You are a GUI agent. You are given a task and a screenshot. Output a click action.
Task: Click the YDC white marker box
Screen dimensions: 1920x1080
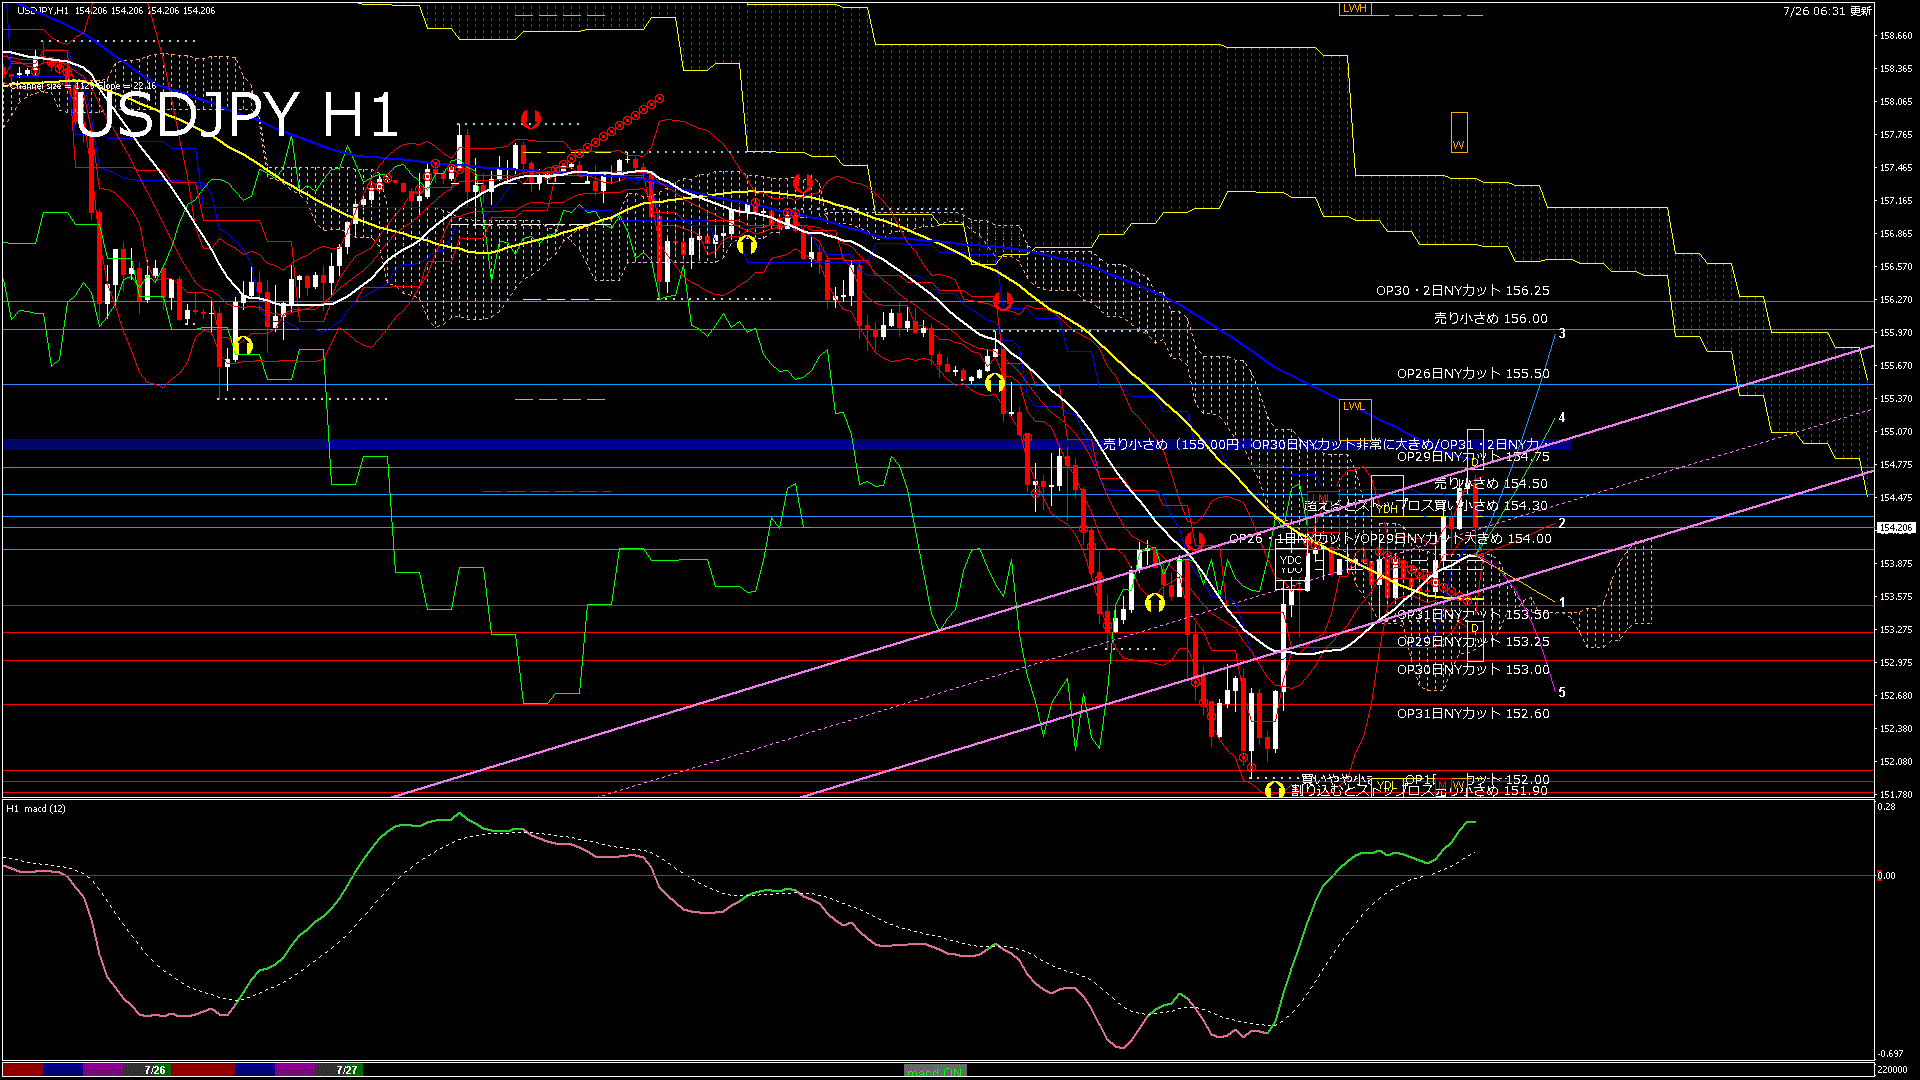click(x=1291, y=560)
